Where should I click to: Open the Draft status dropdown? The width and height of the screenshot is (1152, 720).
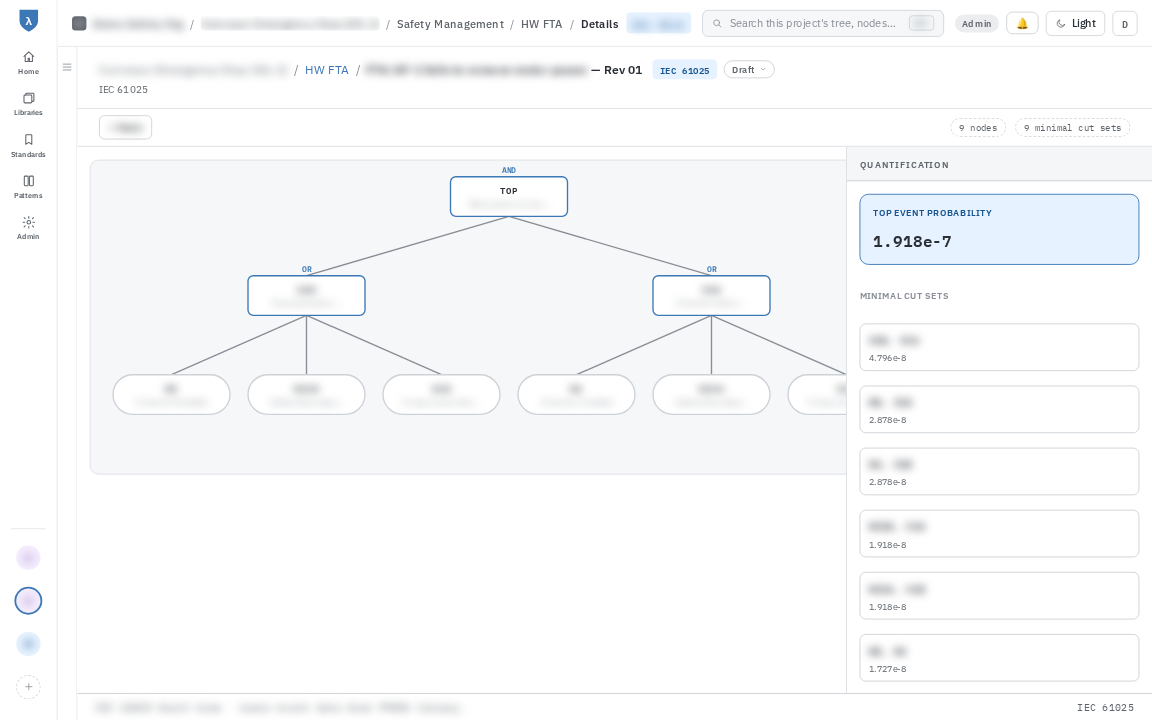[x=749, y=70]
